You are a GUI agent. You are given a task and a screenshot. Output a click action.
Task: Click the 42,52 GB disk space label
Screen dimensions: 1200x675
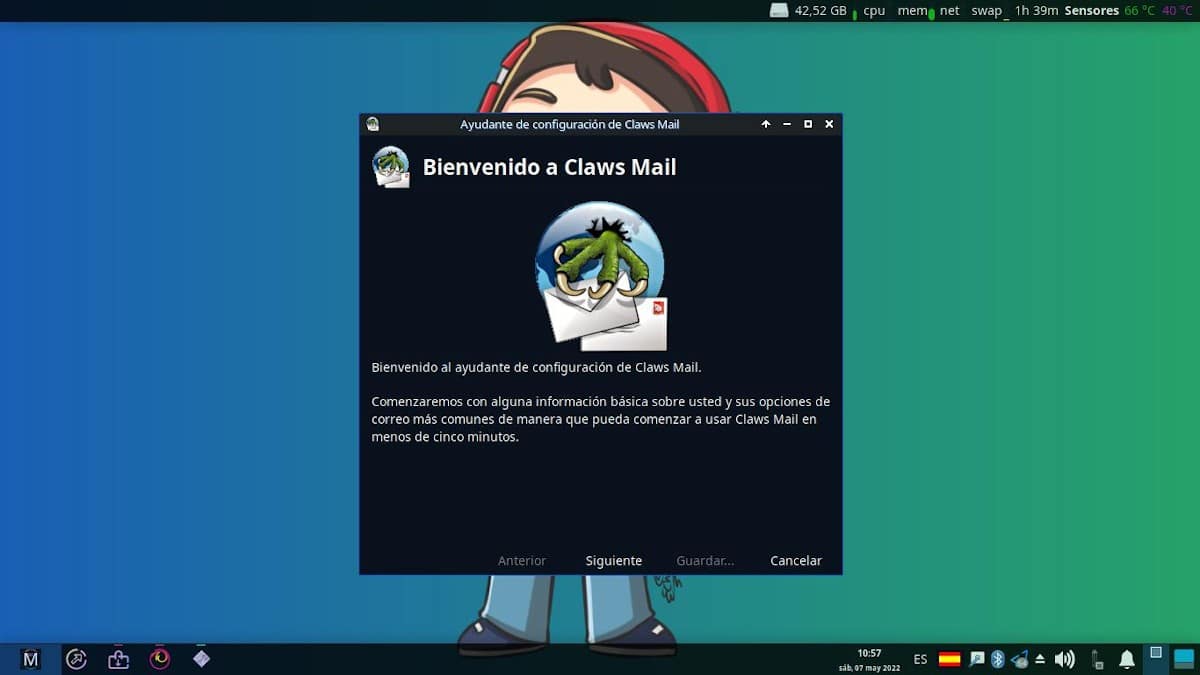(820, 11)
